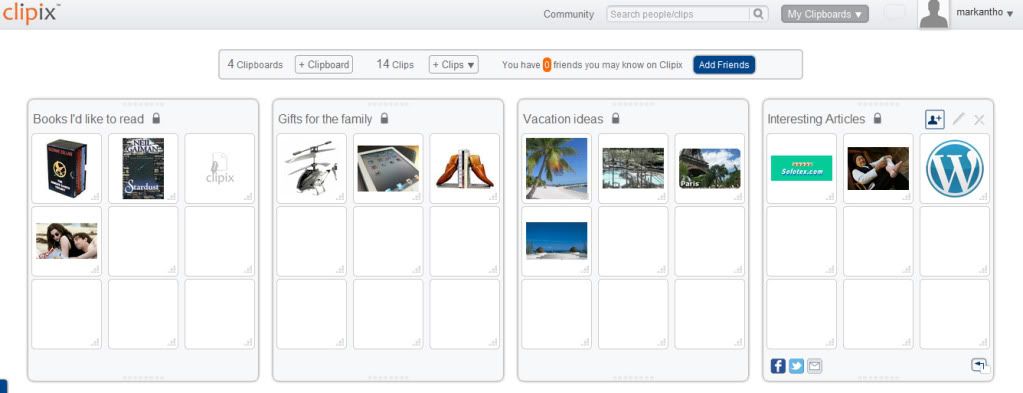
Task: Click the pencil edit icon on Interesting Articles
Action: pos(958,119)
